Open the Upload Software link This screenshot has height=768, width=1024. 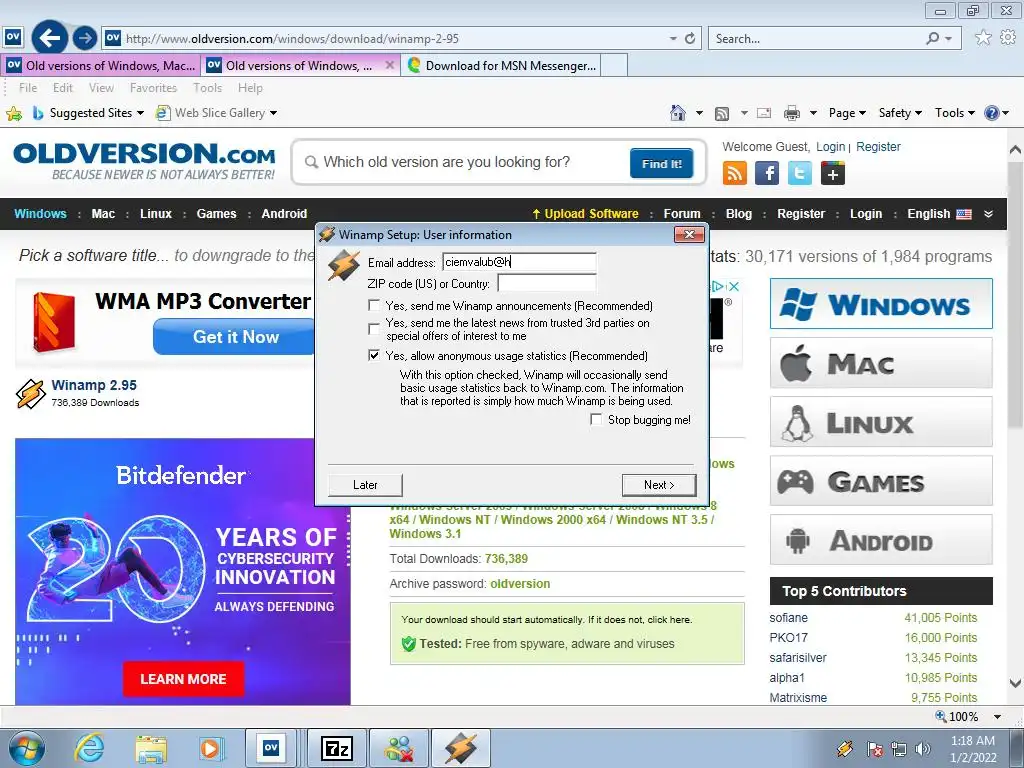point(585,214)
